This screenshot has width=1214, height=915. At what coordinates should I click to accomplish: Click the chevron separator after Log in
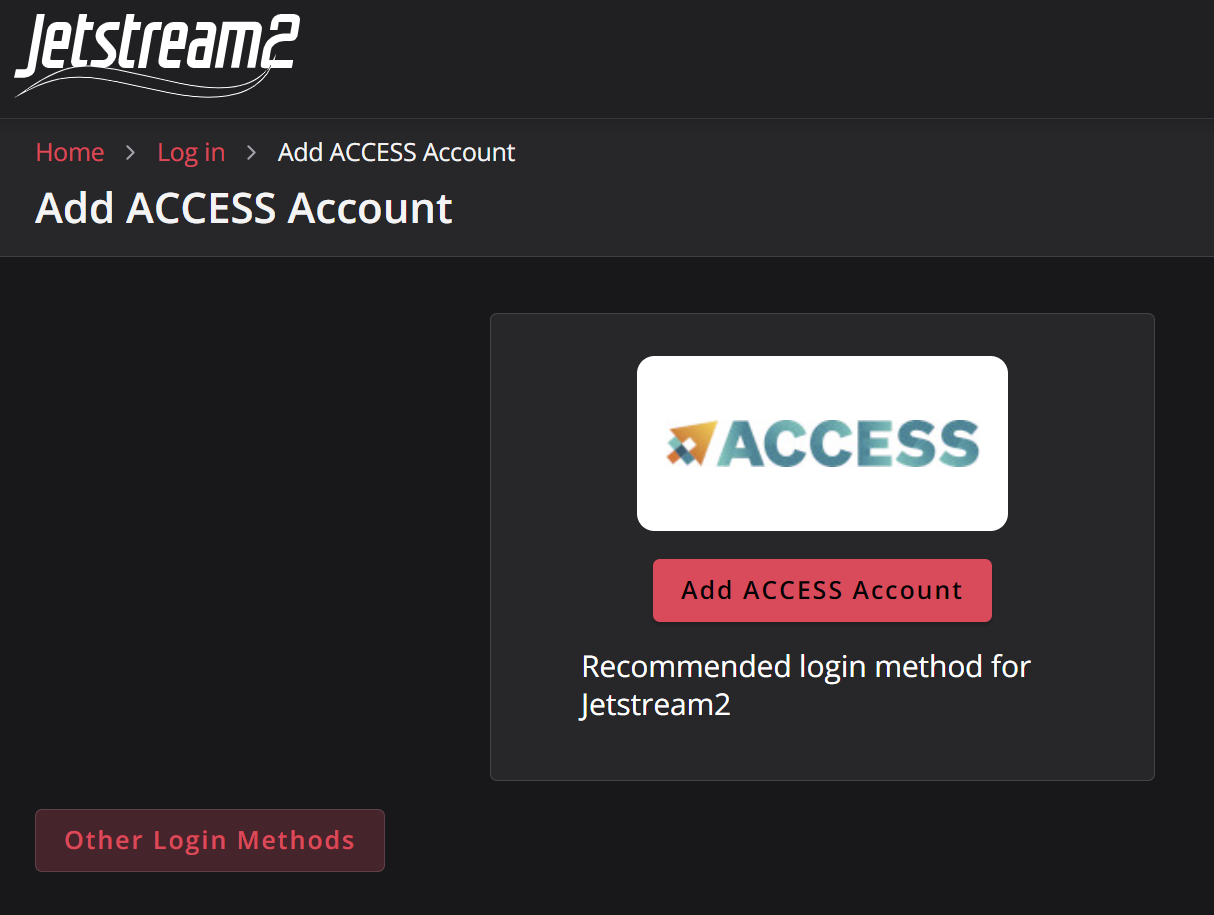[x=251, y=152]
